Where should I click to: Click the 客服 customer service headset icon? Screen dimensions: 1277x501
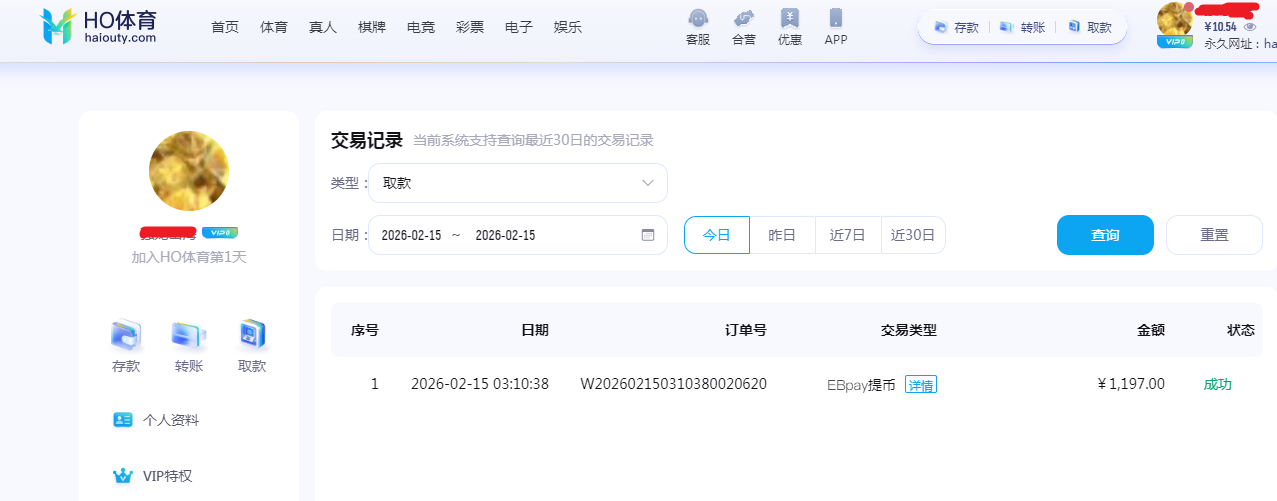pos(699,19)
